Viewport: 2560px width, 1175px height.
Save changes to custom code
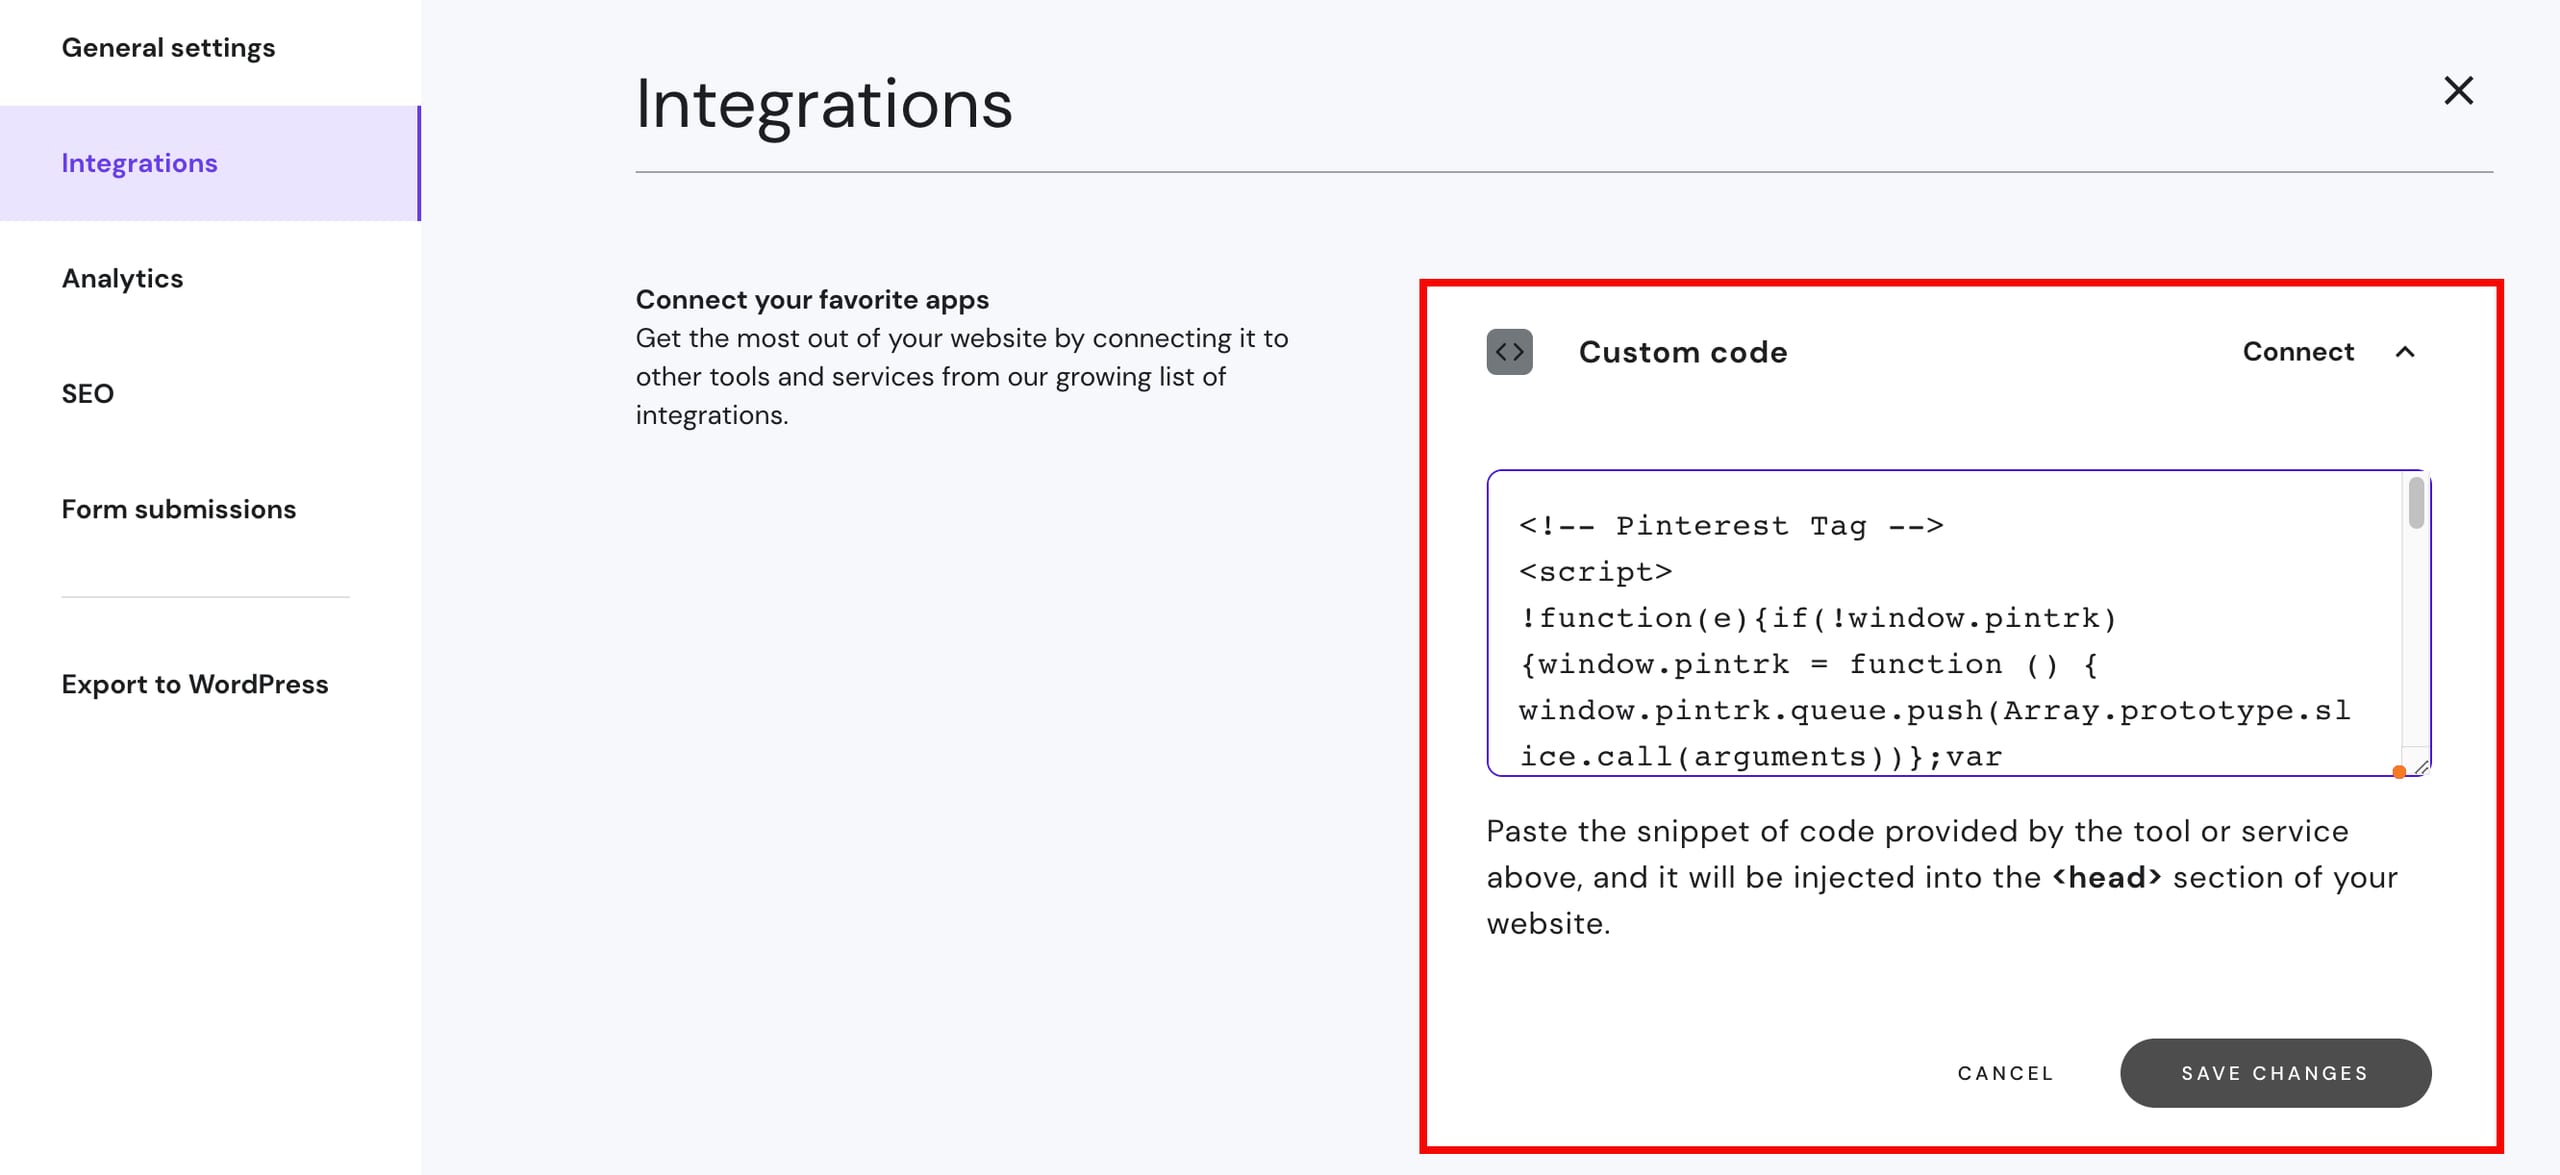(2275, 1073)
